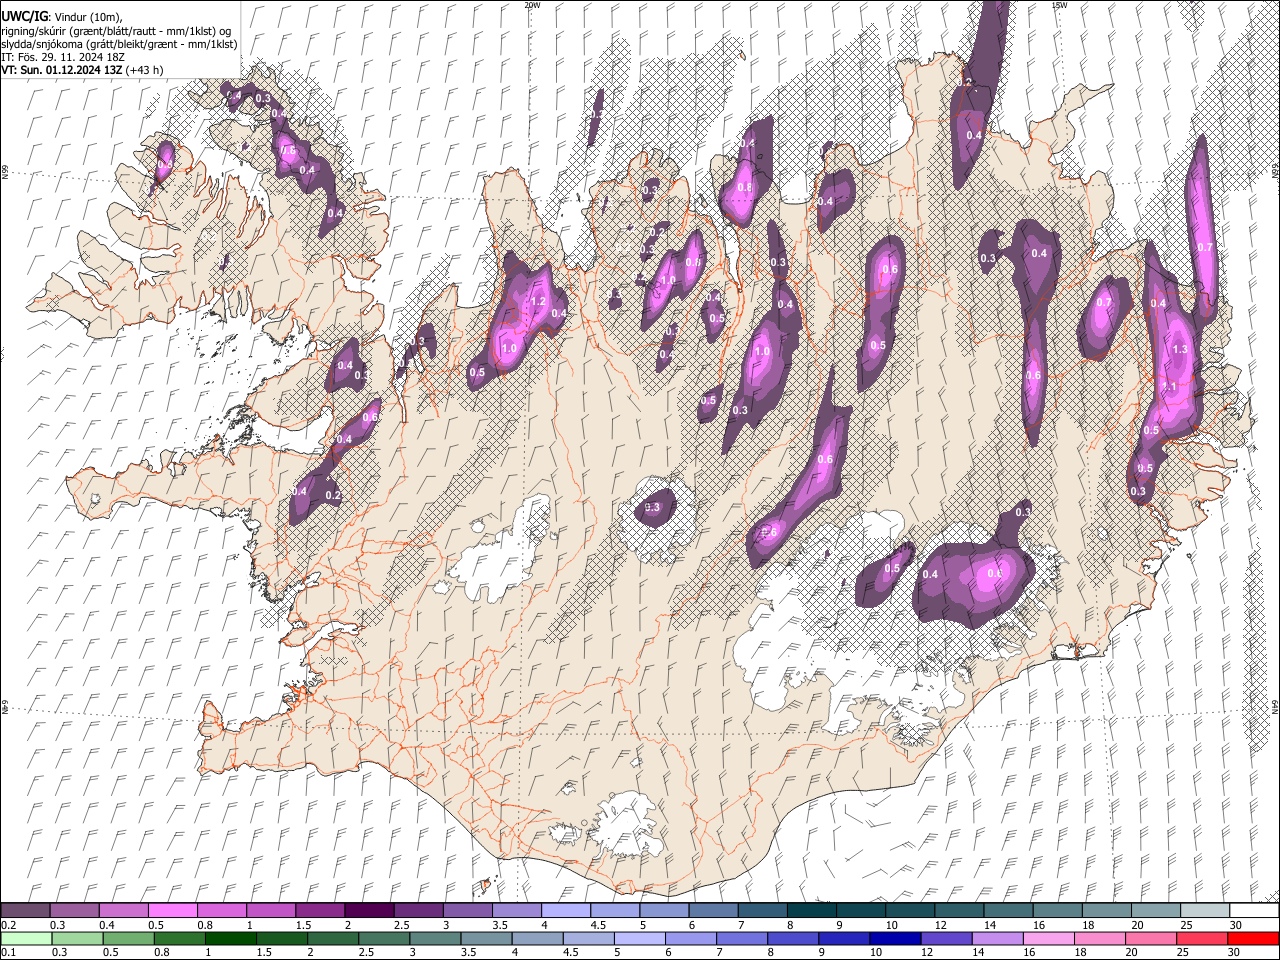Select the 'rigning/skúrir' description line
Image resolution: width=1280 pixels, height=960 pixels.
pos(116,31)
